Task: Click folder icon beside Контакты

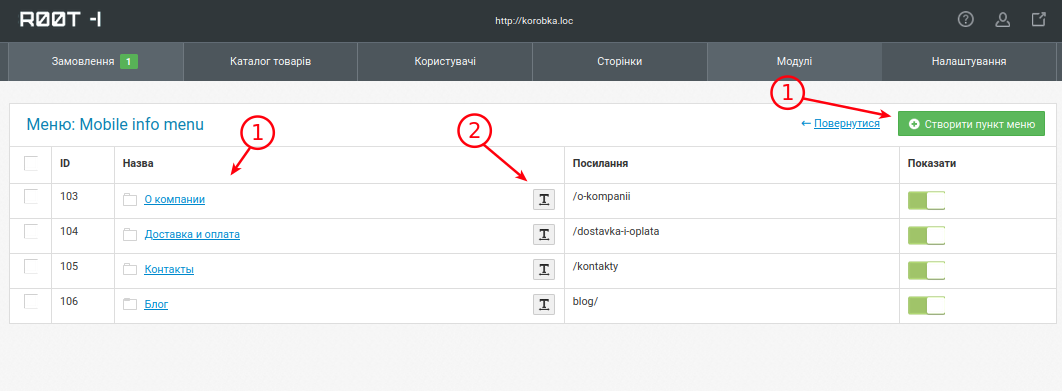Action: pos(130,270)
